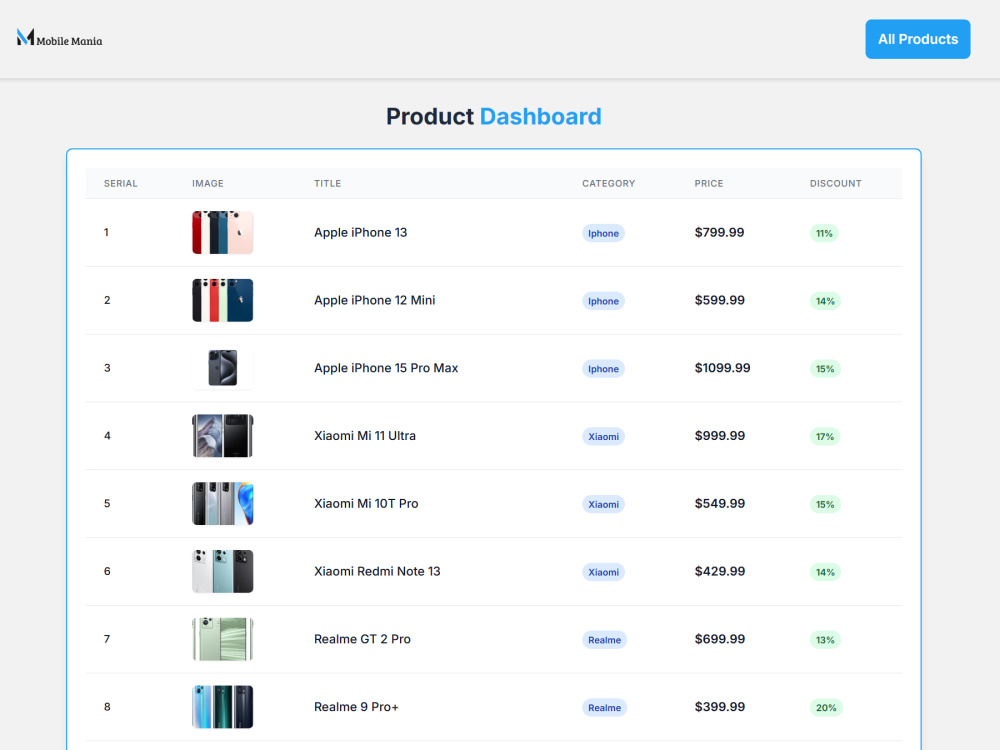Click the $399.99 price
Image resolution: width=1000 pixels, height=750 pixels.
pos(719,707)
